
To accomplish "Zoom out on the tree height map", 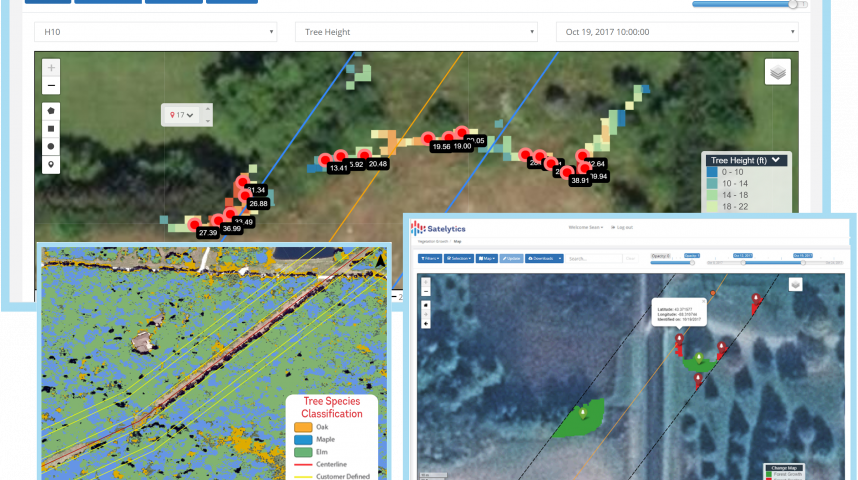I will click(x=51, y=85).
